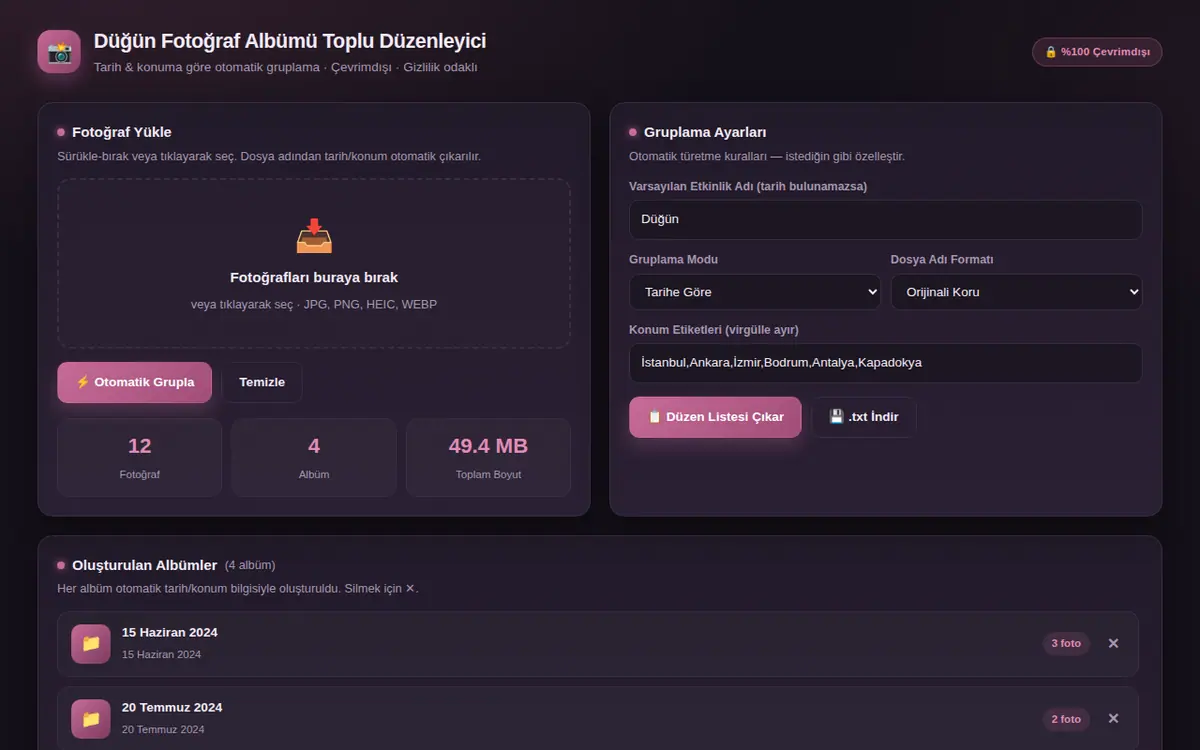Click the camera app logo icon
Screen dimensions: 1200x750
[x=59, y=52]
